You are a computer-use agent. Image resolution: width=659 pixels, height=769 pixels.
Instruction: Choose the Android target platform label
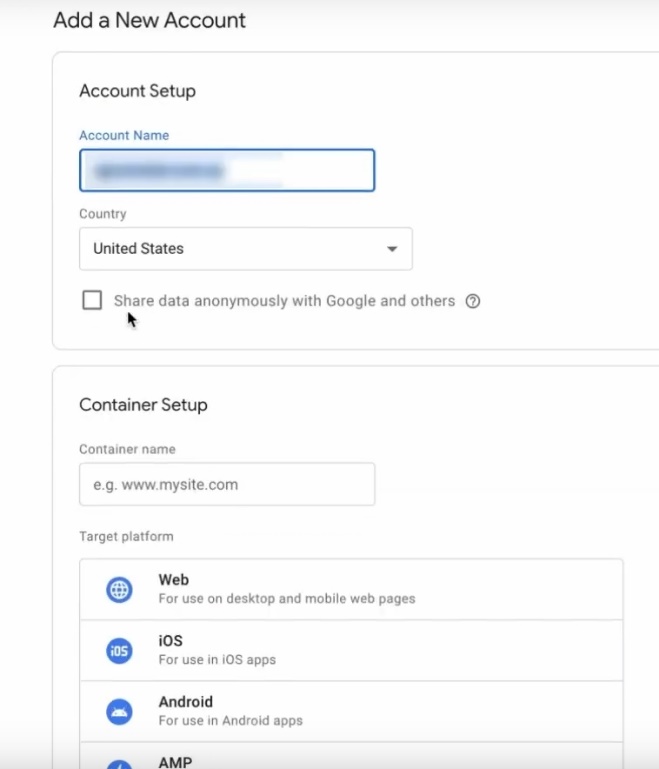pos(185,702)
